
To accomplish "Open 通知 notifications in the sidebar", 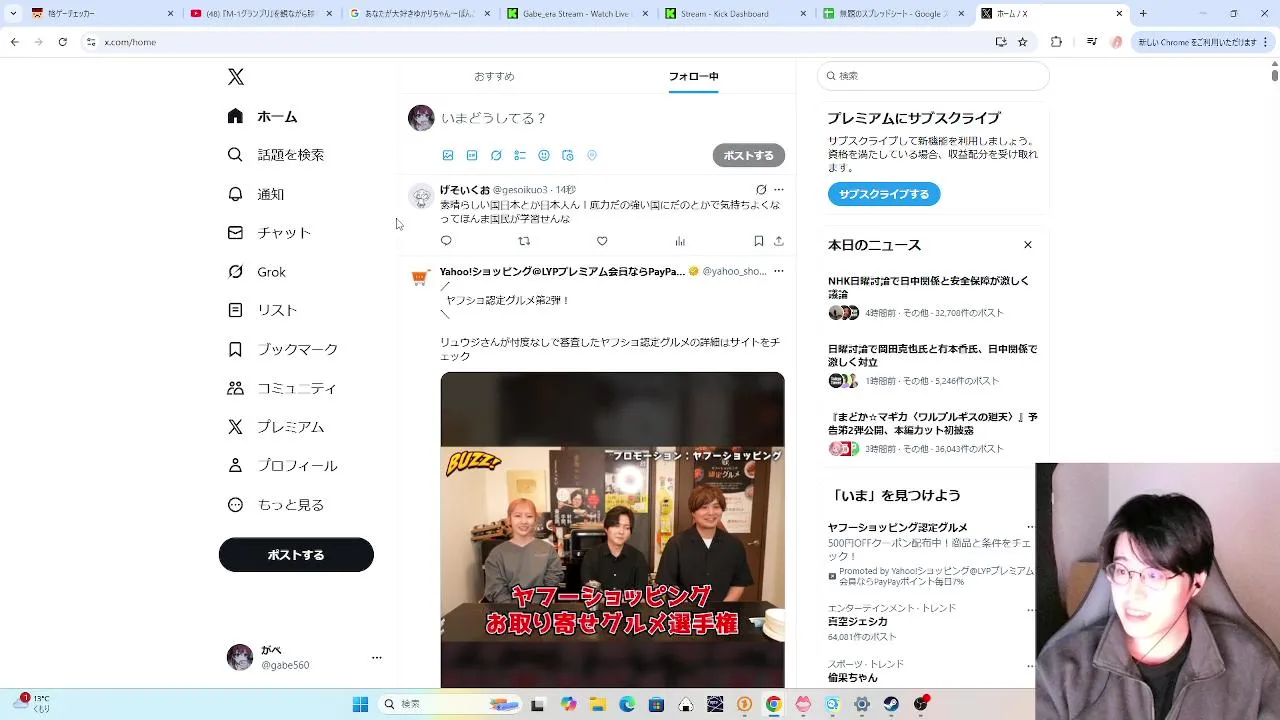I will coord(255,194).
